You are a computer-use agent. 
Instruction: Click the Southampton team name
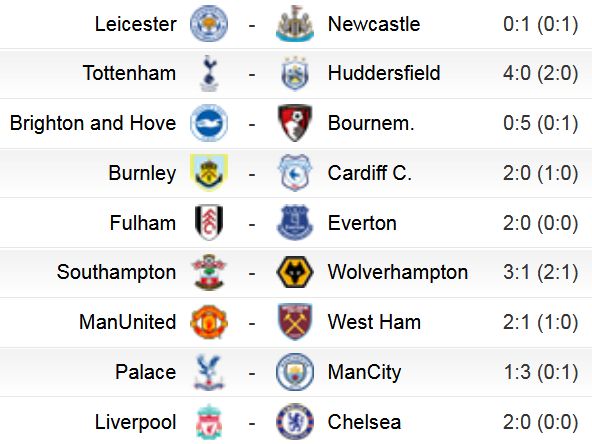pos(117,272)
